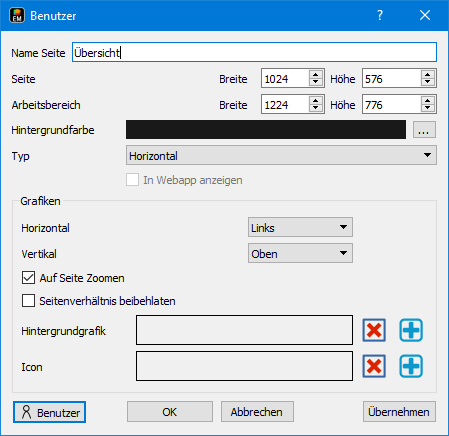Viewport: 449px width, 436px height.
Task: Increase Seite Höhe with up arrow
Action: click(x=427, y=74)
